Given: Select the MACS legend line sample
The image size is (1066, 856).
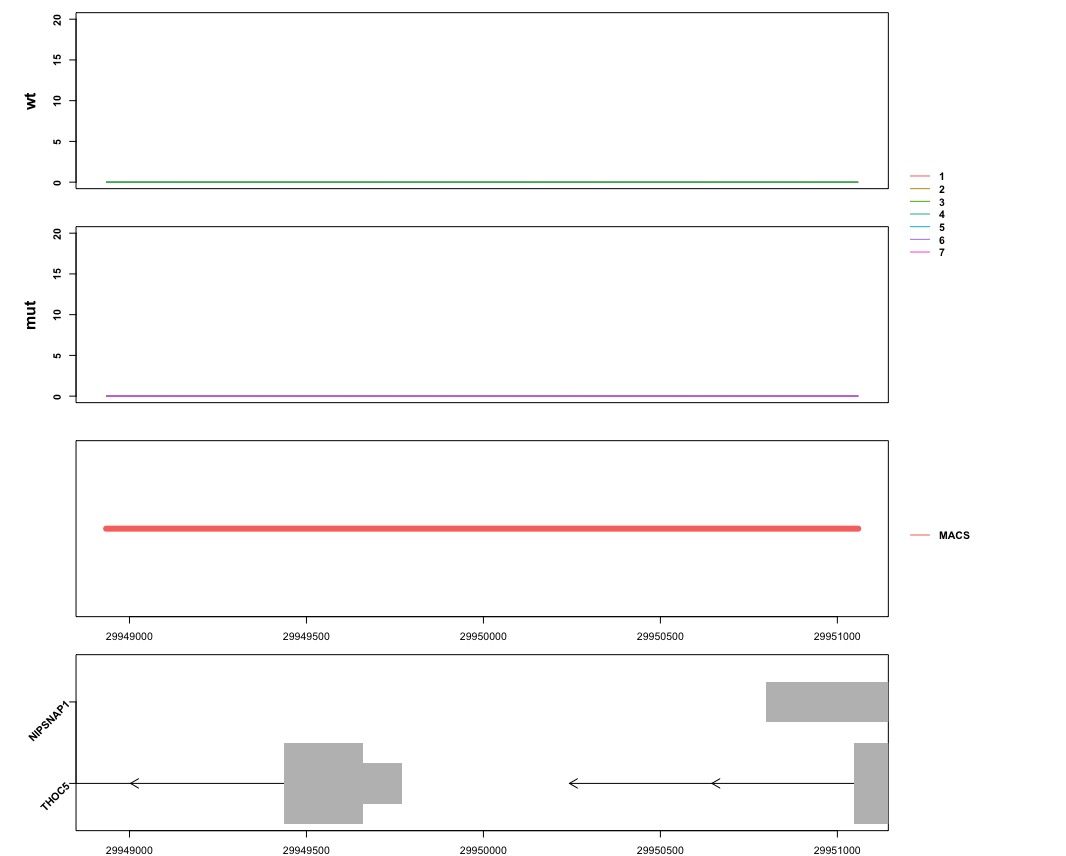Looking at the screenshot, I should tap(922, 535).
